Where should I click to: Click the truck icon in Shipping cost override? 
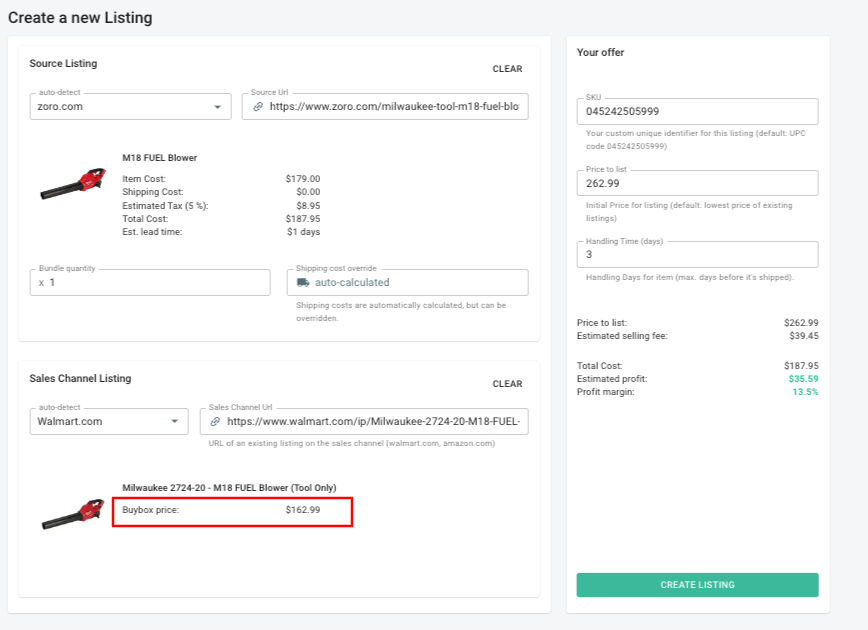click(303, 283)
